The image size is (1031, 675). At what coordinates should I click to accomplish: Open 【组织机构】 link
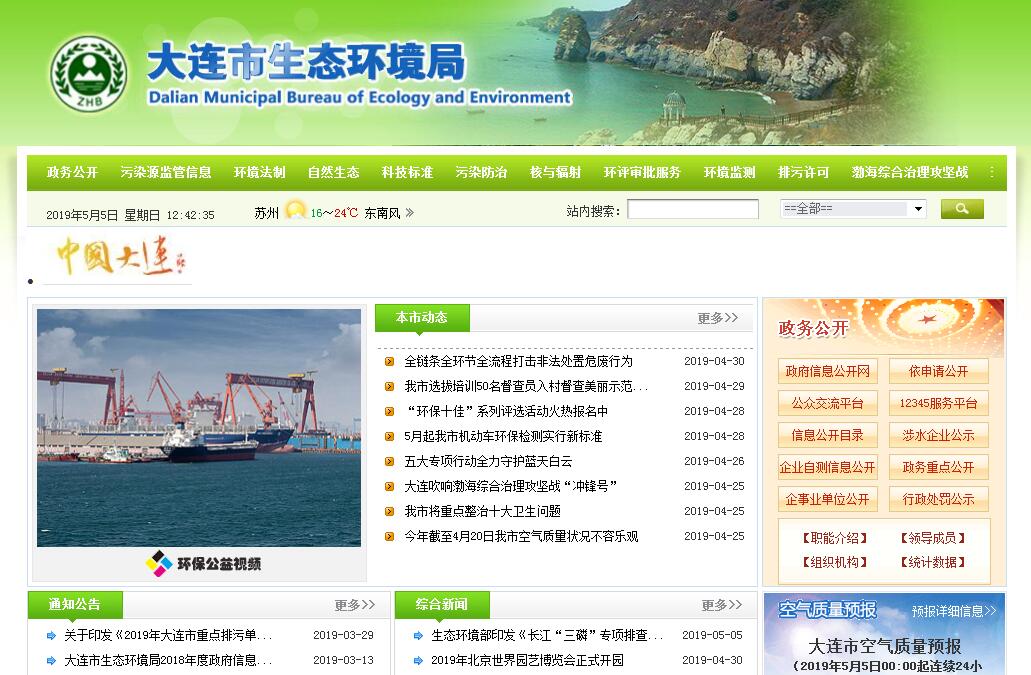[x=835, y=563]
